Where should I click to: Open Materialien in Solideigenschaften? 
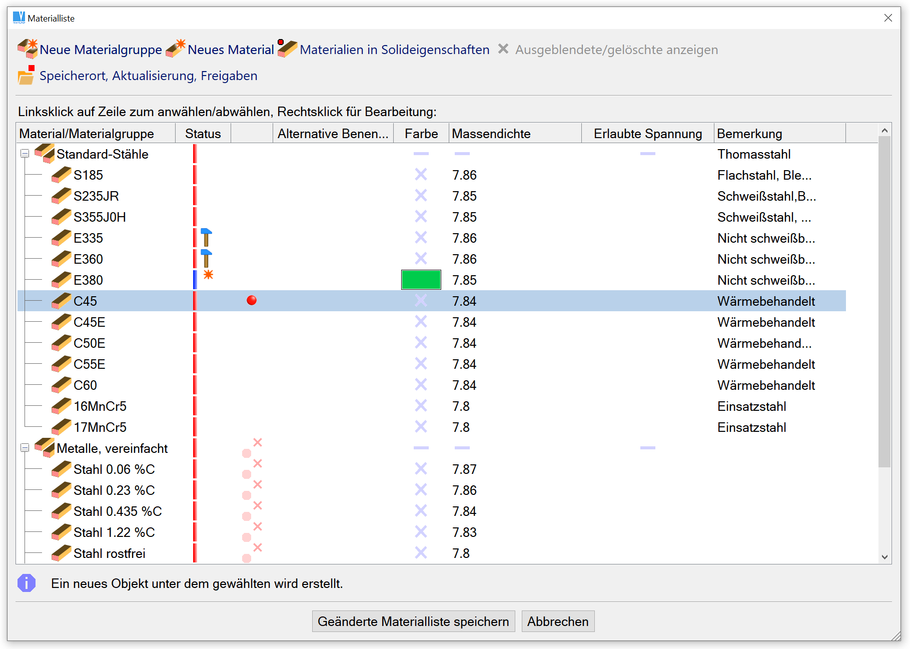287,49
